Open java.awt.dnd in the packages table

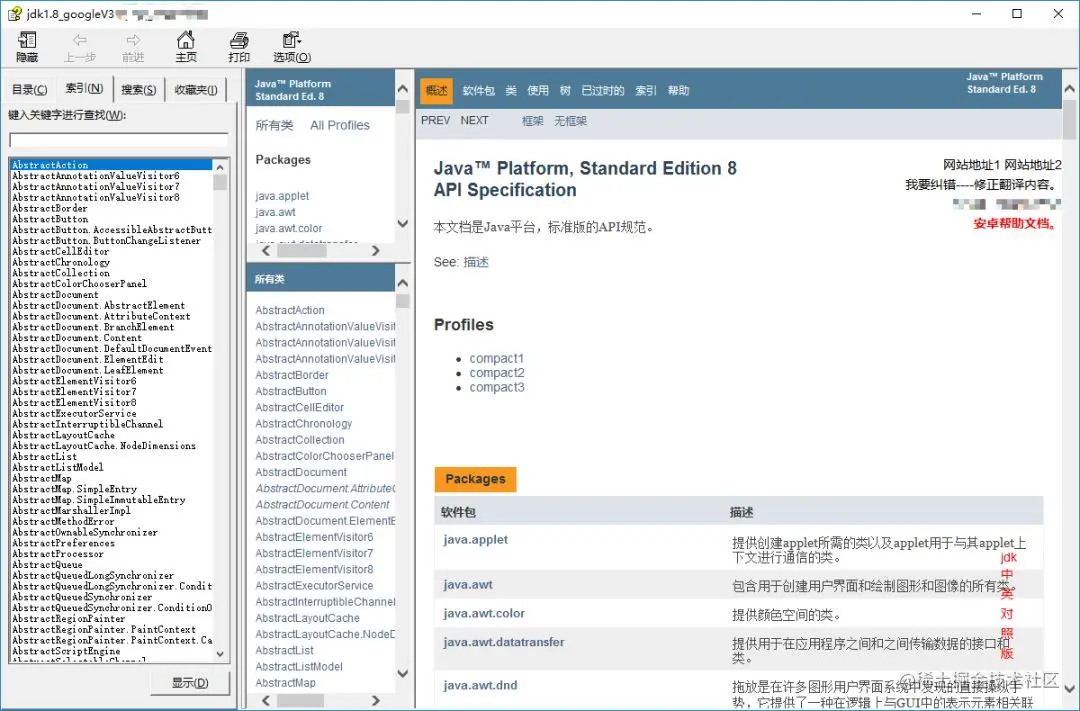pos(480,686)
